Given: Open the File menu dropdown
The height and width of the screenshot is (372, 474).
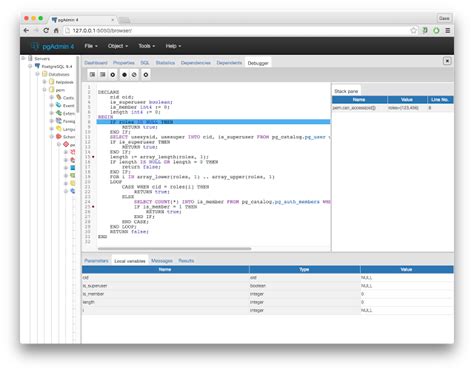Looking at the screenshot, I should pyautogui.click(x=91, y=46).
